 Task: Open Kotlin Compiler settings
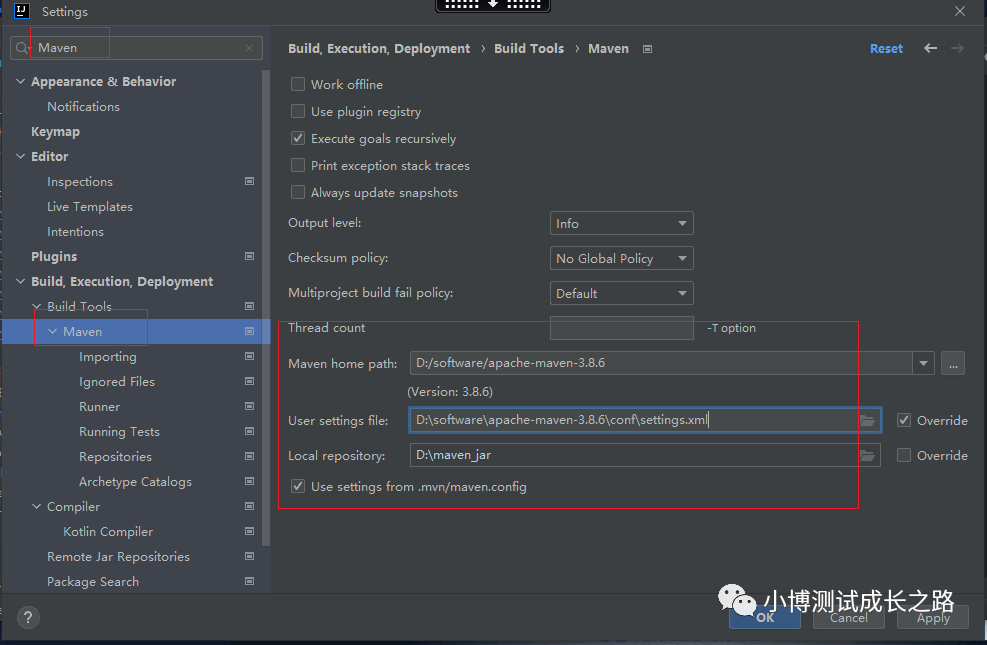click(108, 532)
